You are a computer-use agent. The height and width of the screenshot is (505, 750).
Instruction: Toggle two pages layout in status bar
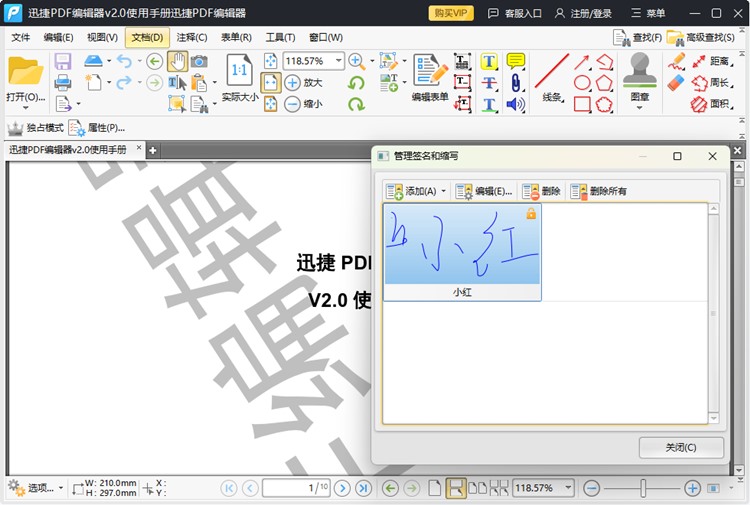pos(477,488)
